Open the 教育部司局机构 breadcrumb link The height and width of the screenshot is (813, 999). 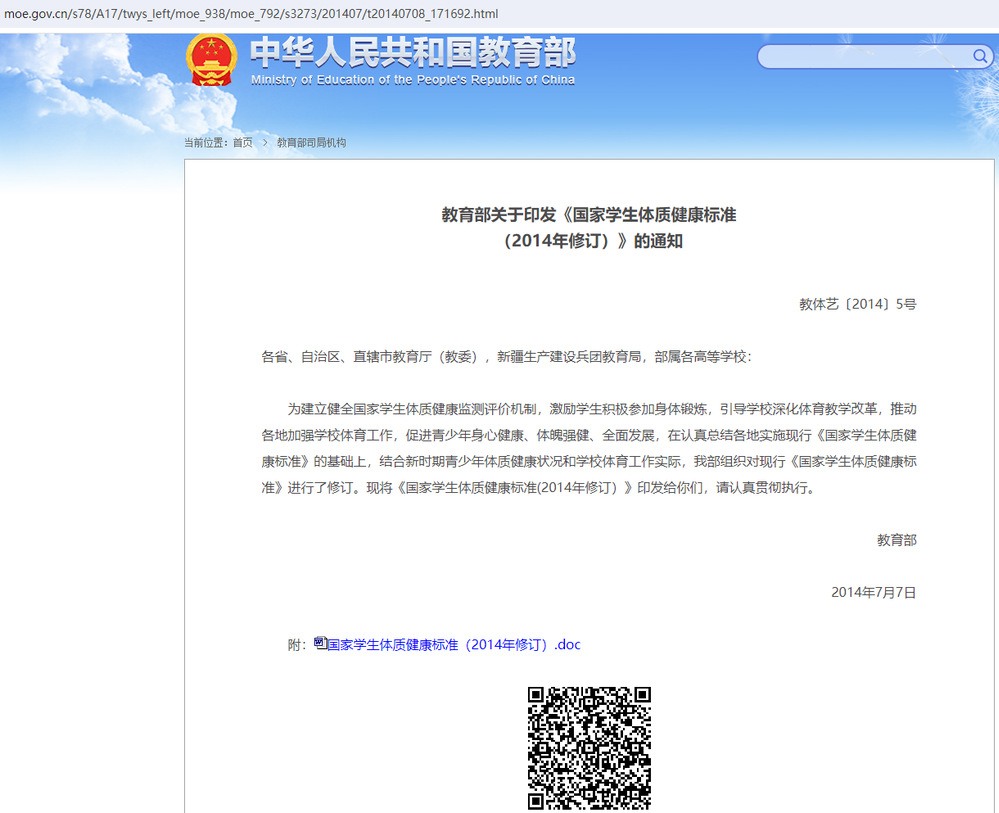coord(311,143)
